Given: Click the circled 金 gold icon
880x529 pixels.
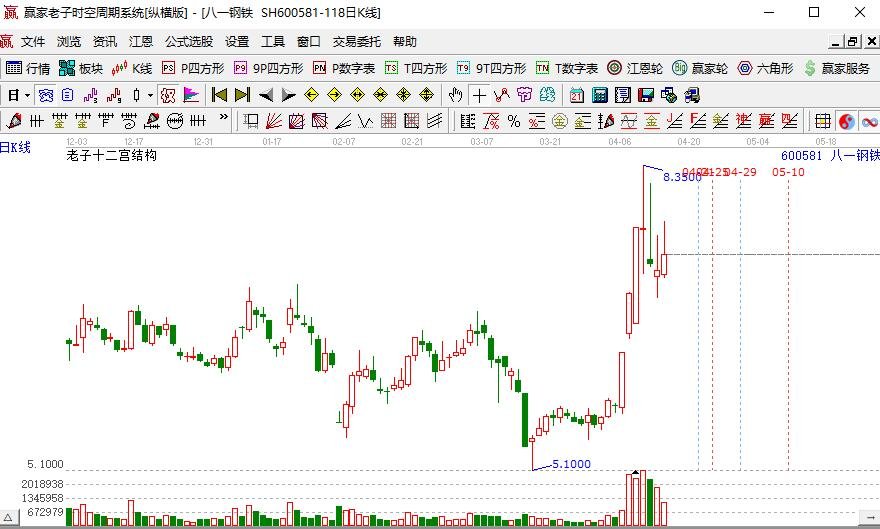Looking at the screenshot, I should [560, 121].
